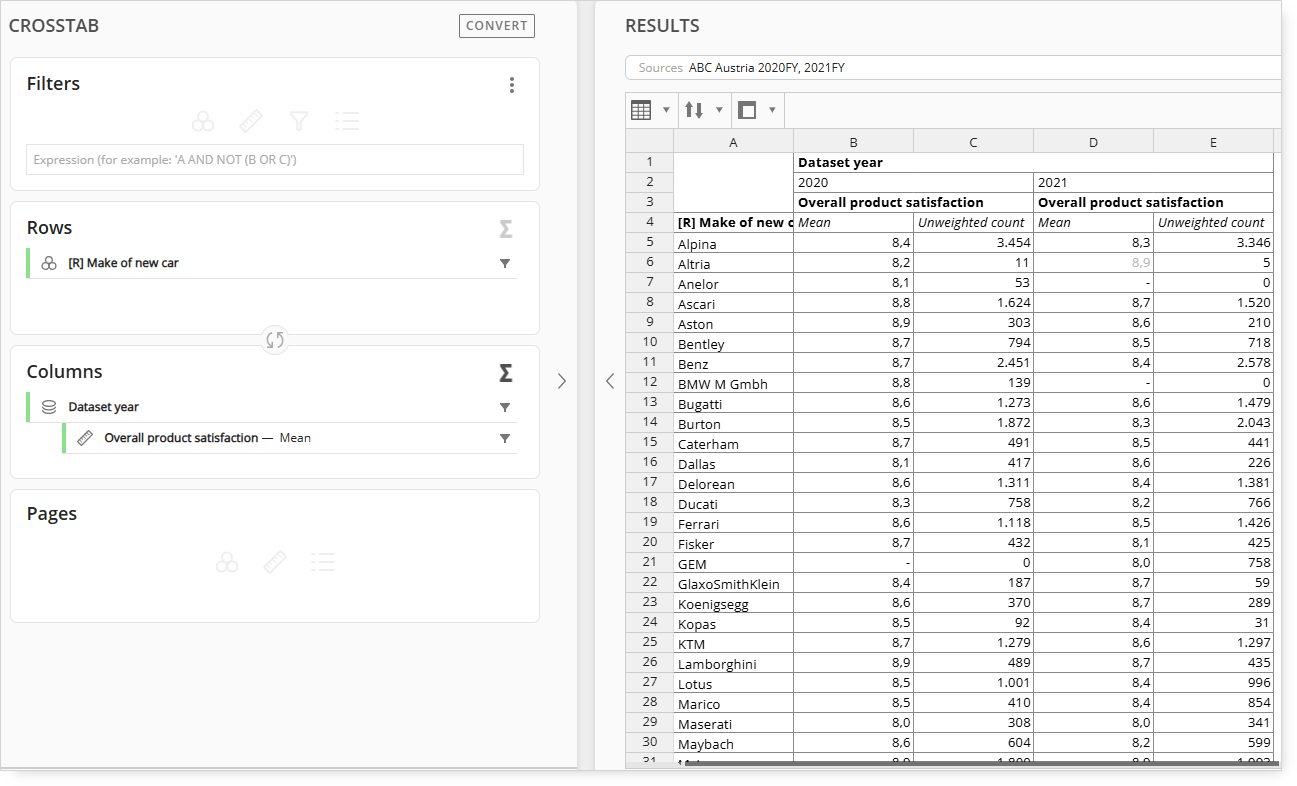Click the list icon in Filters
Image resolution: width=1297 pixels, height=786 pixels.
click(346, 122)
